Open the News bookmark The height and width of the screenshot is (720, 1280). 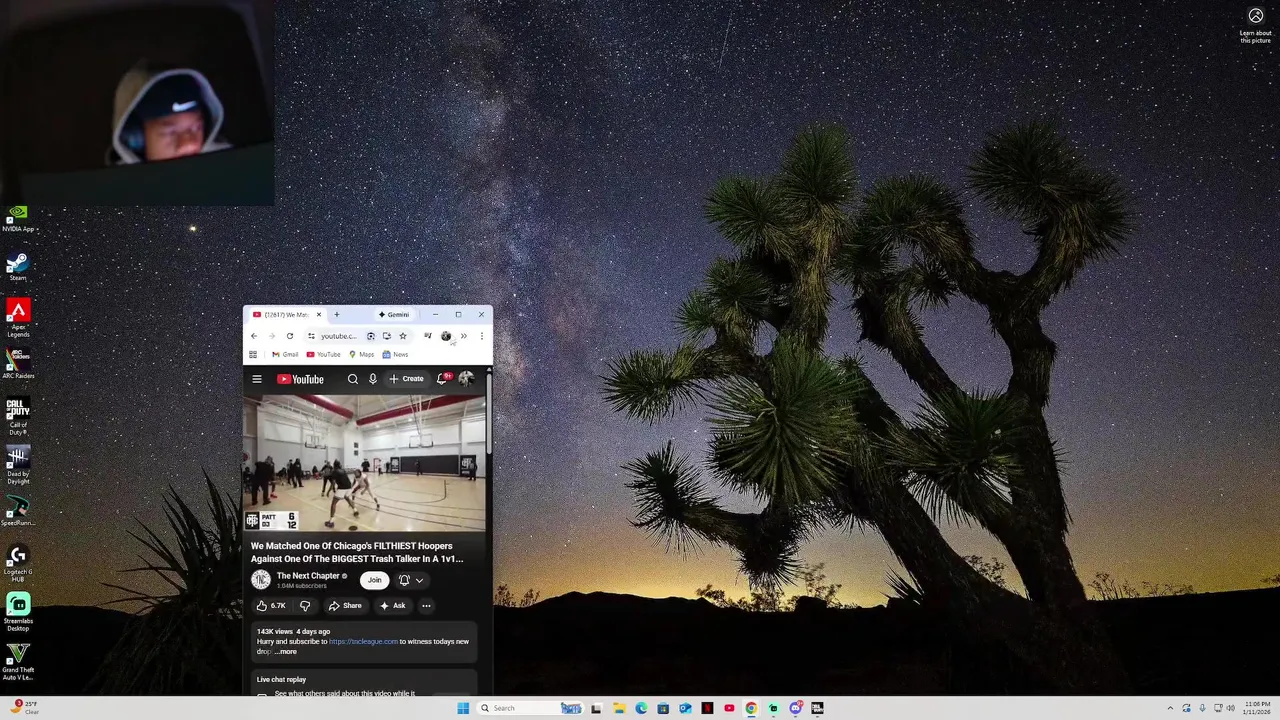(395, 354)
